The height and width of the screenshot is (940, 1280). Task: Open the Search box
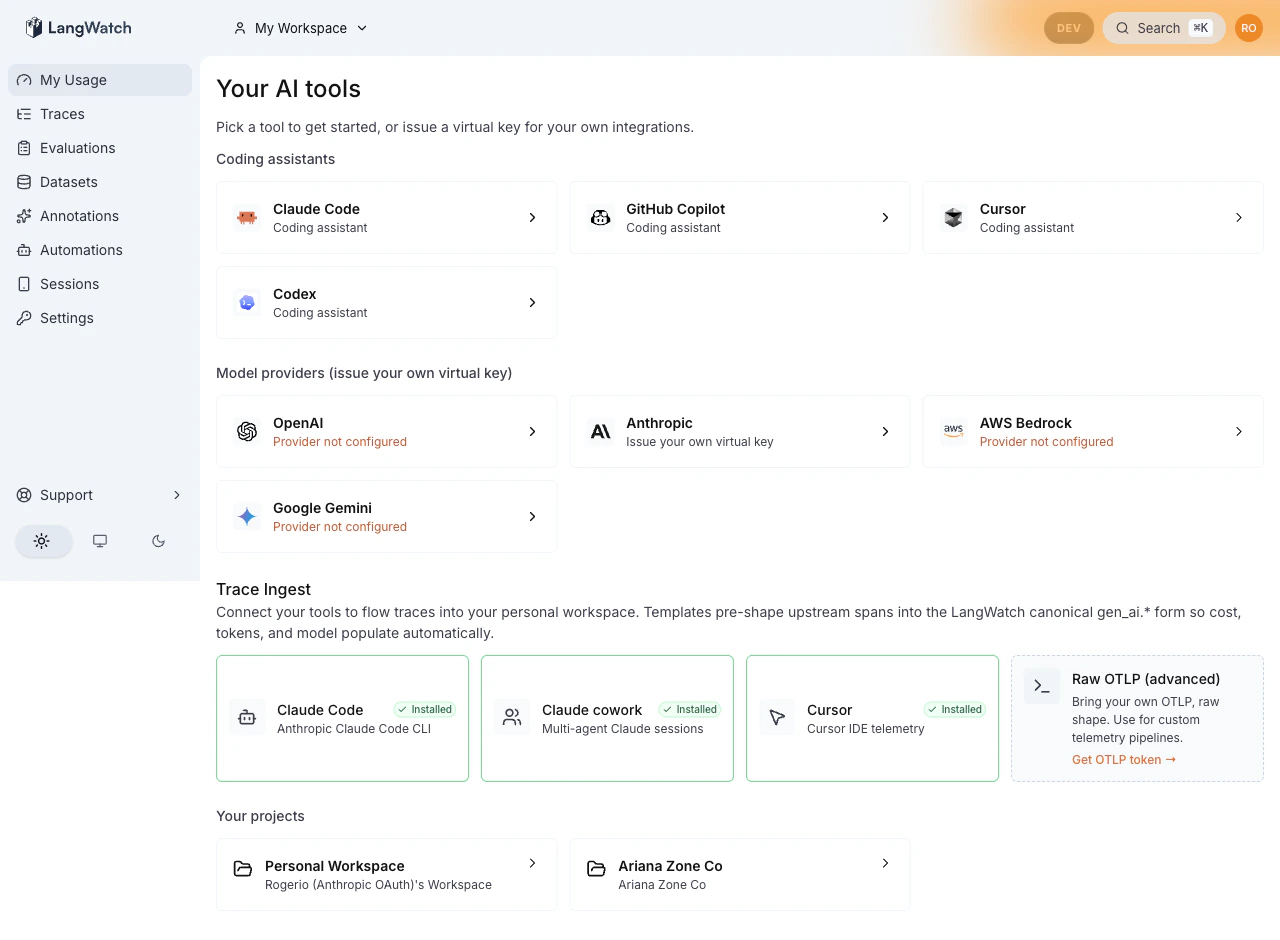pyautogui.click(x=1164, y=28)
